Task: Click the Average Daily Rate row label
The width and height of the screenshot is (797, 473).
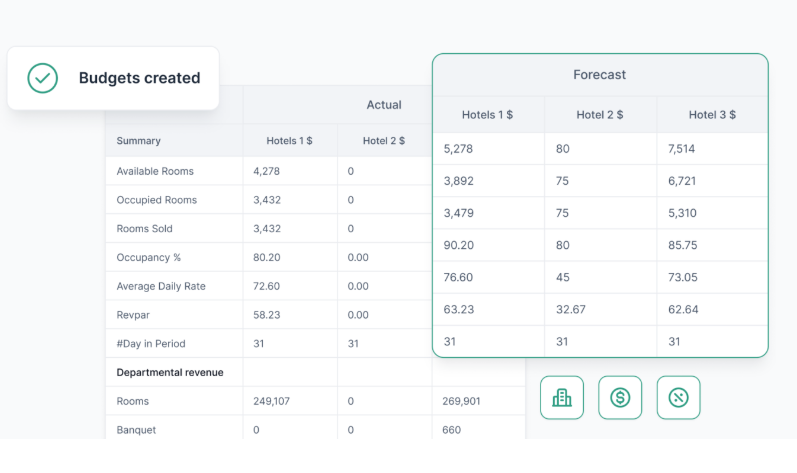Action: tap(161, 286)
